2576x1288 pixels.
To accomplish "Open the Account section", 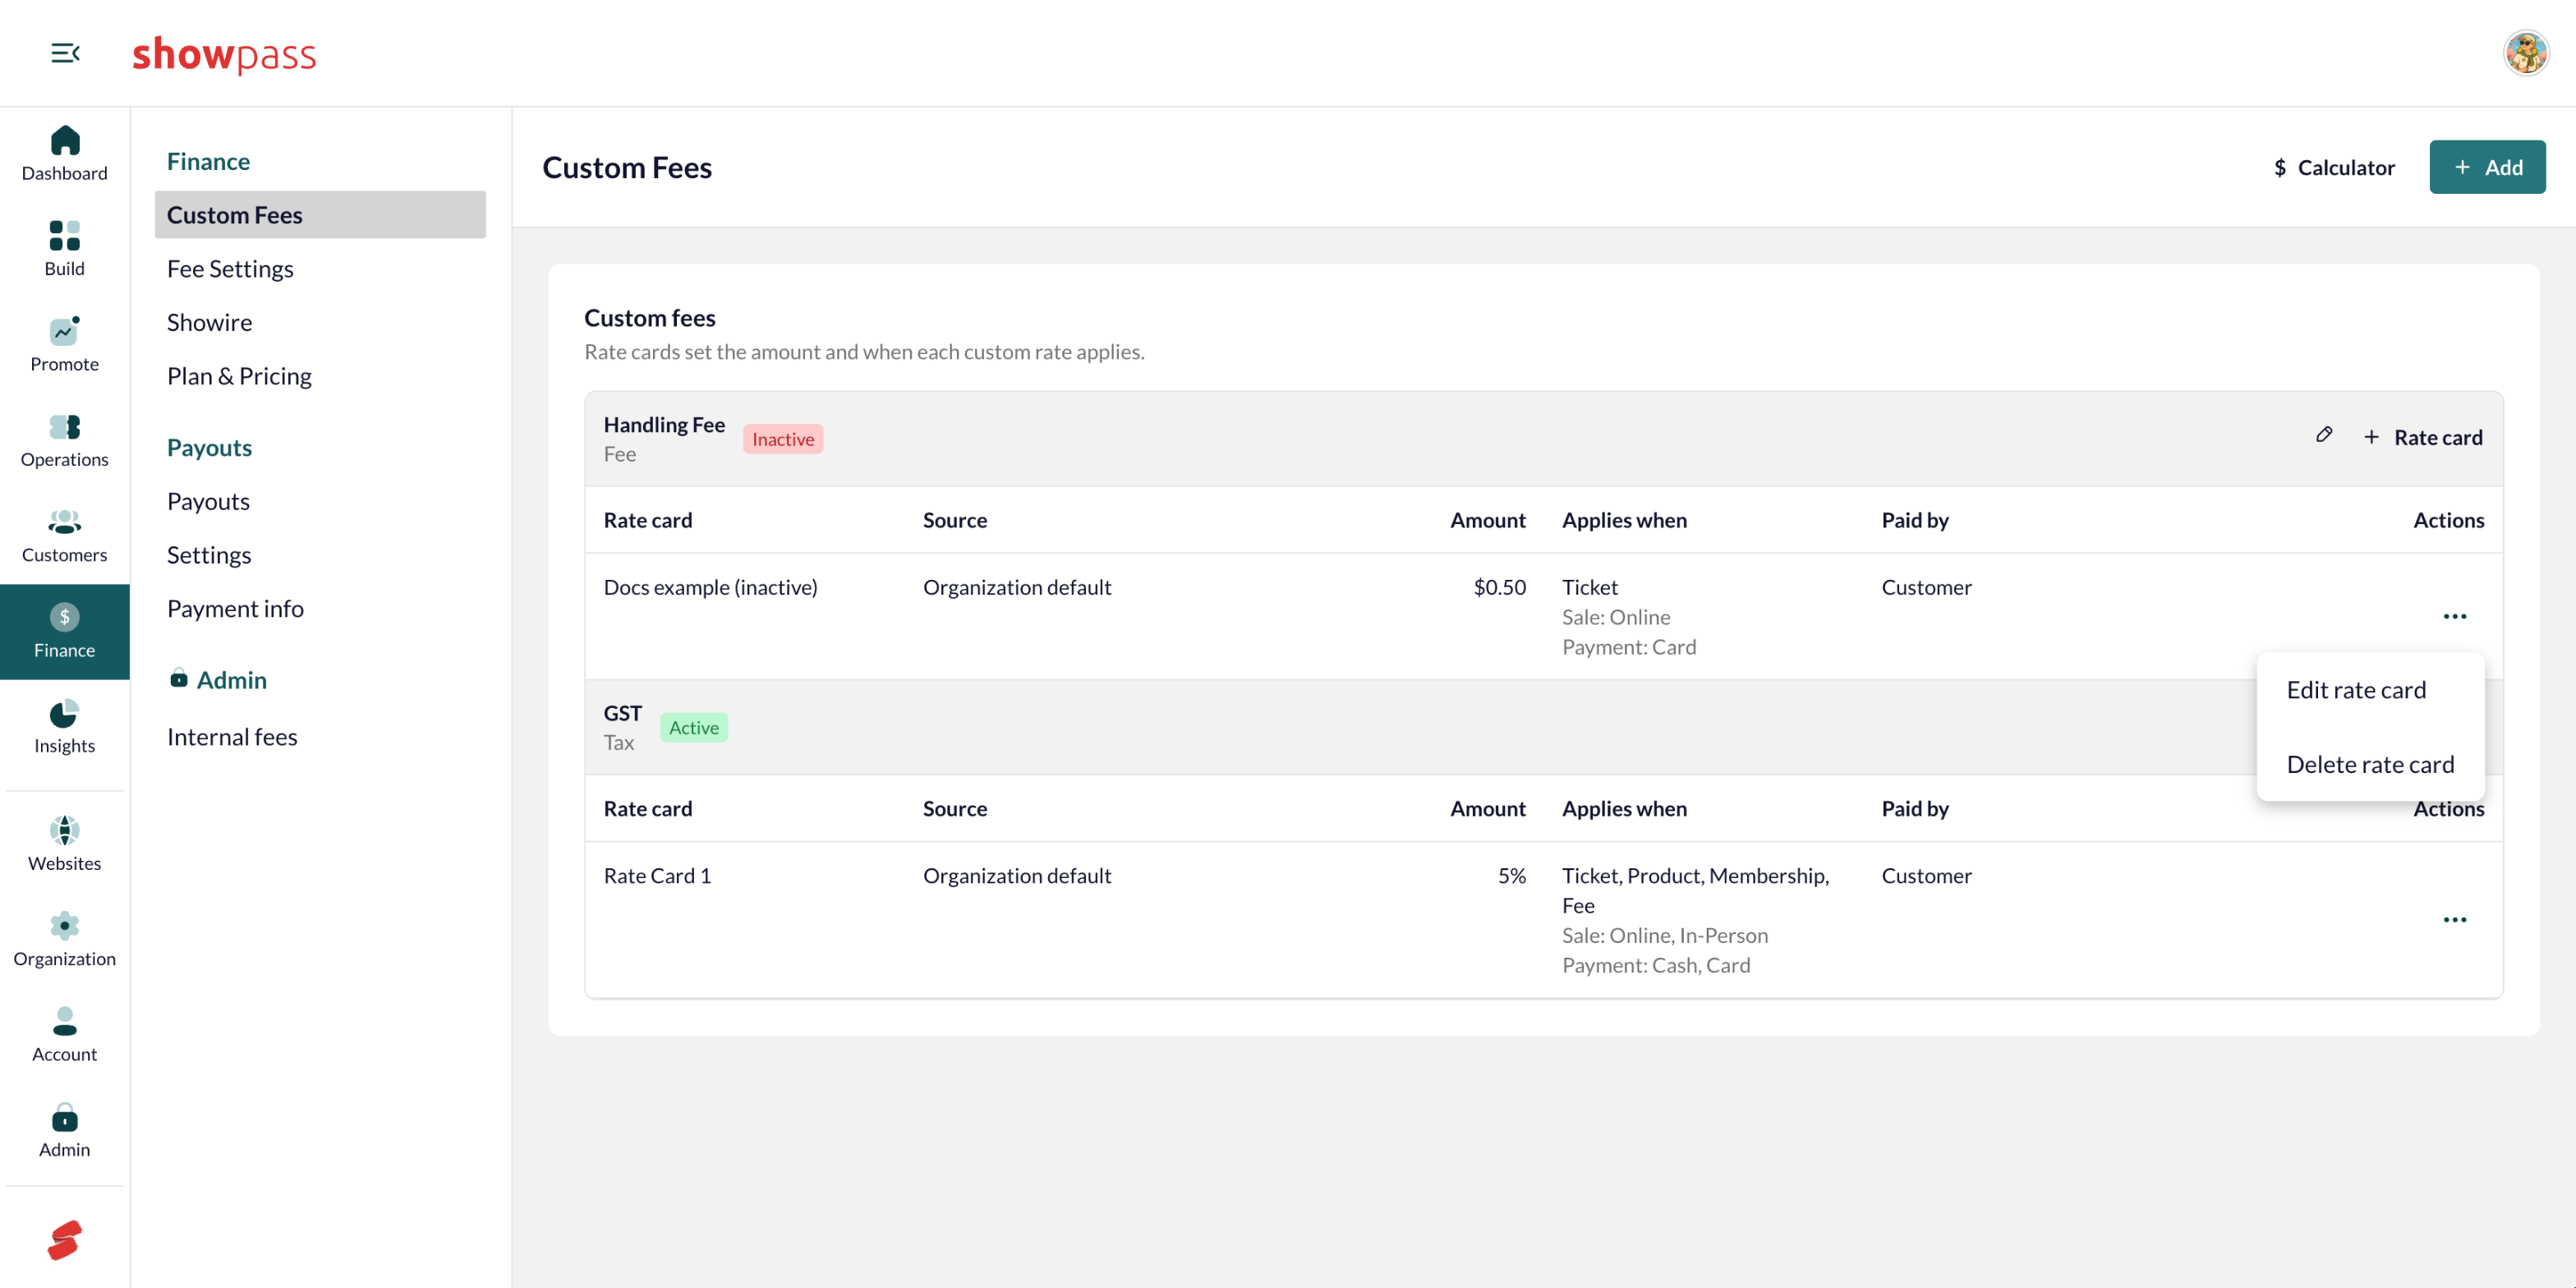I will tap(64, 1035).
